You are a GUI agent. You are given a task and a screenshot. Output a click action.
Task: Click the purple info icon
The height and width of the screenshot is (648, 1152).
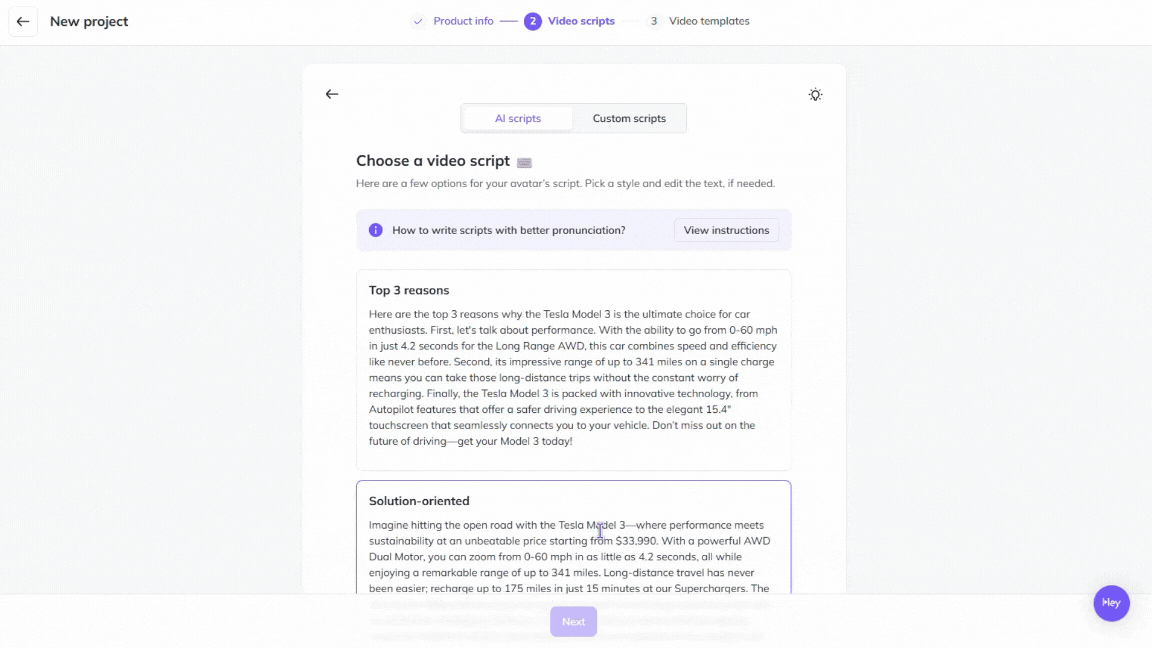point(376,230)
